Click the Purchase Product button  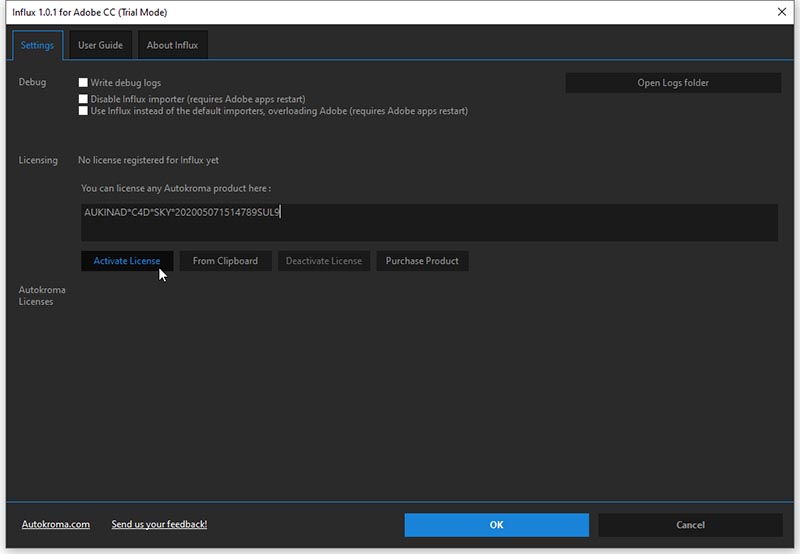[x=422, y=261]
